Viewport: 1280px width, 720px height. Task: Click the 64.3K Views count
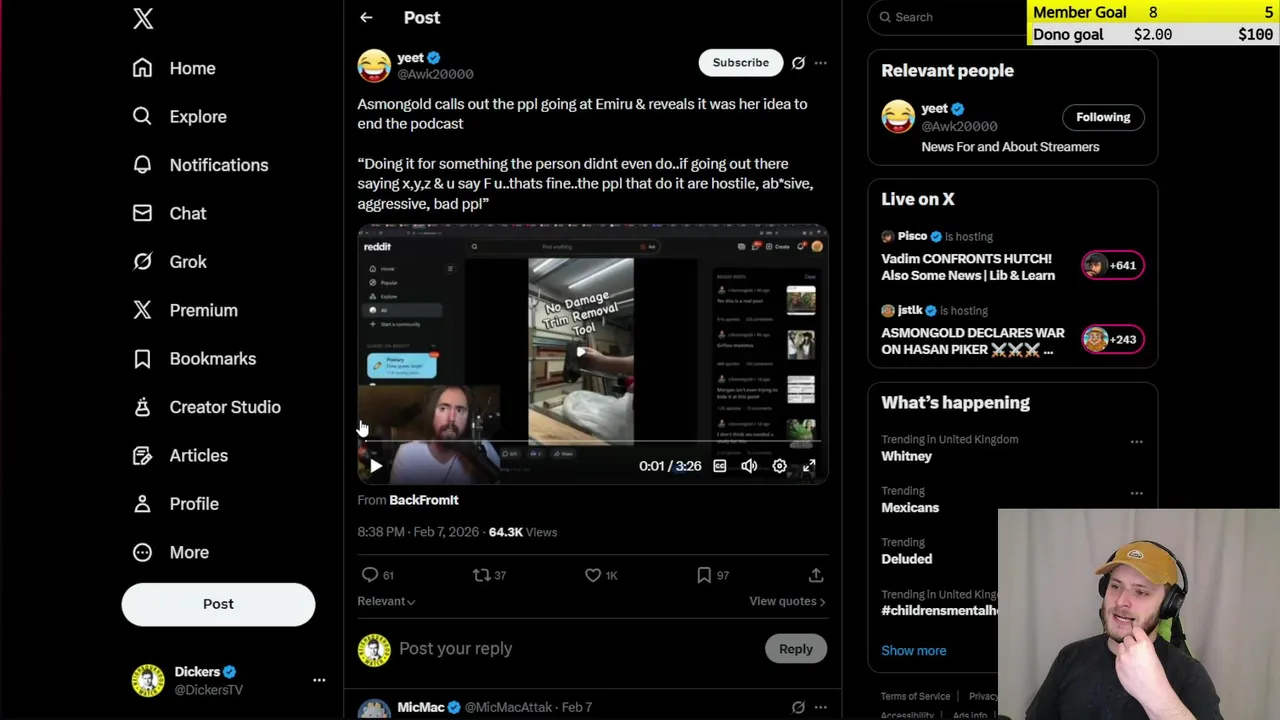pos(522,532)
